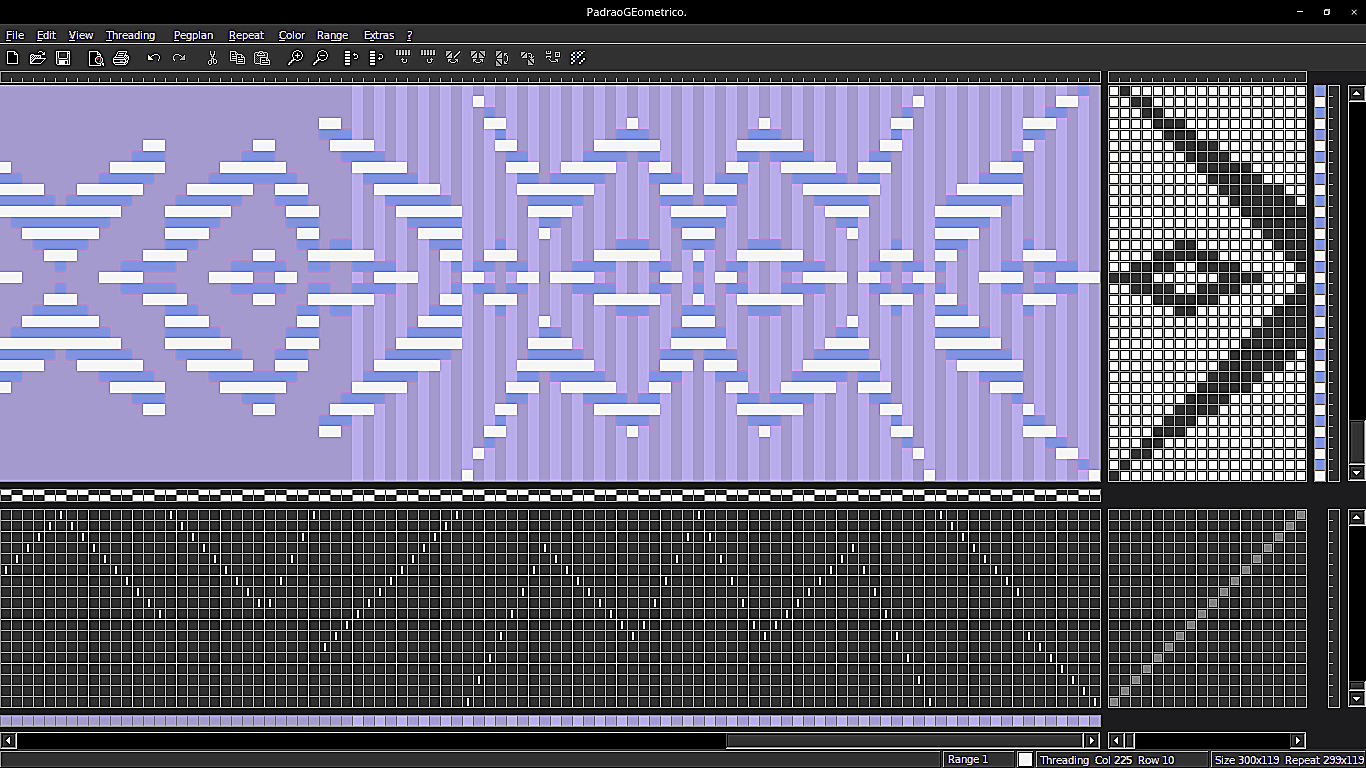1366x768 pixels.
Task: Click column-bars icon with left-pointing return arrow
Action: coord(403,58)
